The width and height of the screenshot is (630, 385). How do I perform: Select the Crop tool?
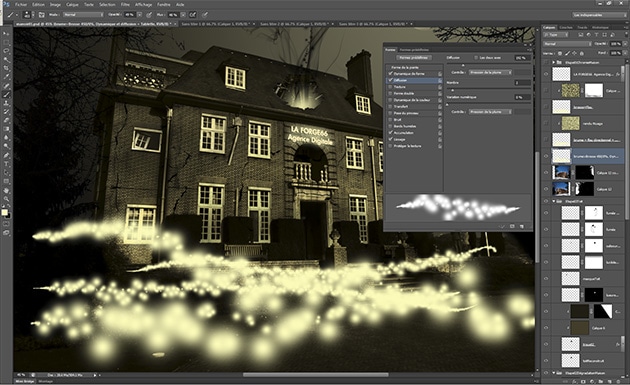6,68
